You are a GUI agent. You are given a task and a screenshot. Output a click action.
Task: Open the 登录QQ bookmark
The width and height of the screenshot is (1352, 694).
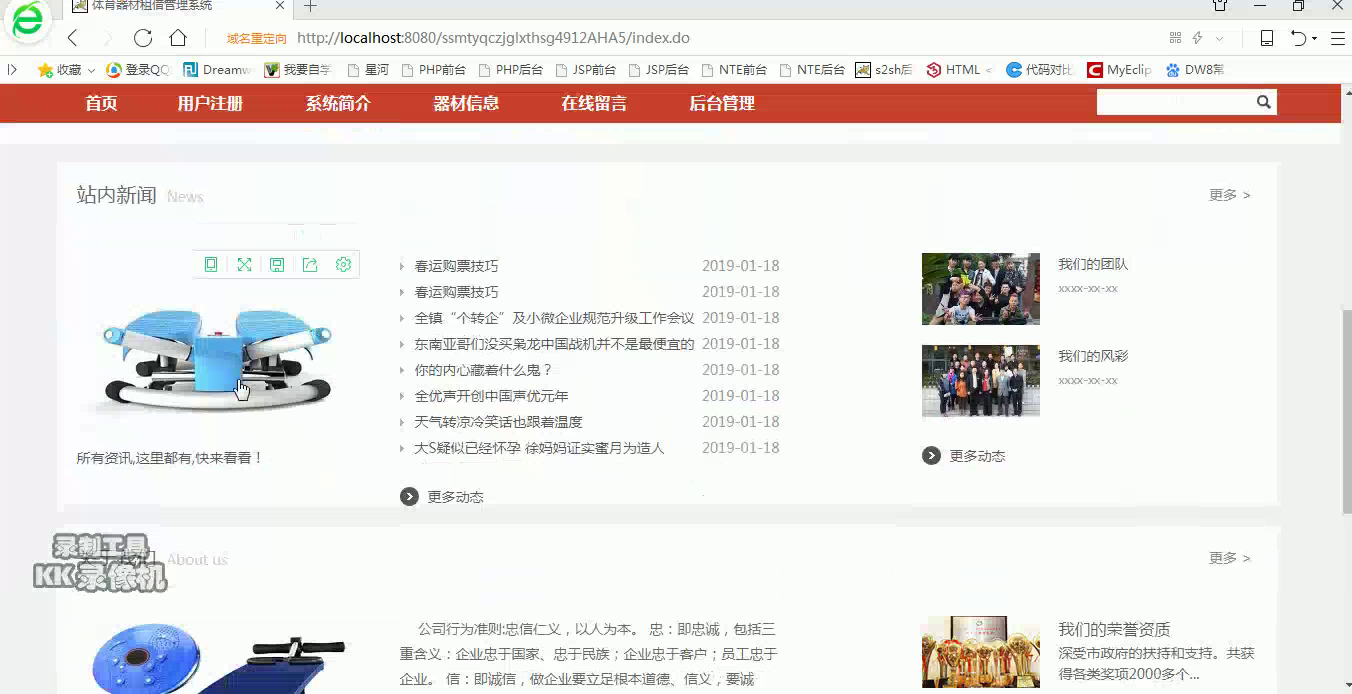(x=138, y=70)
